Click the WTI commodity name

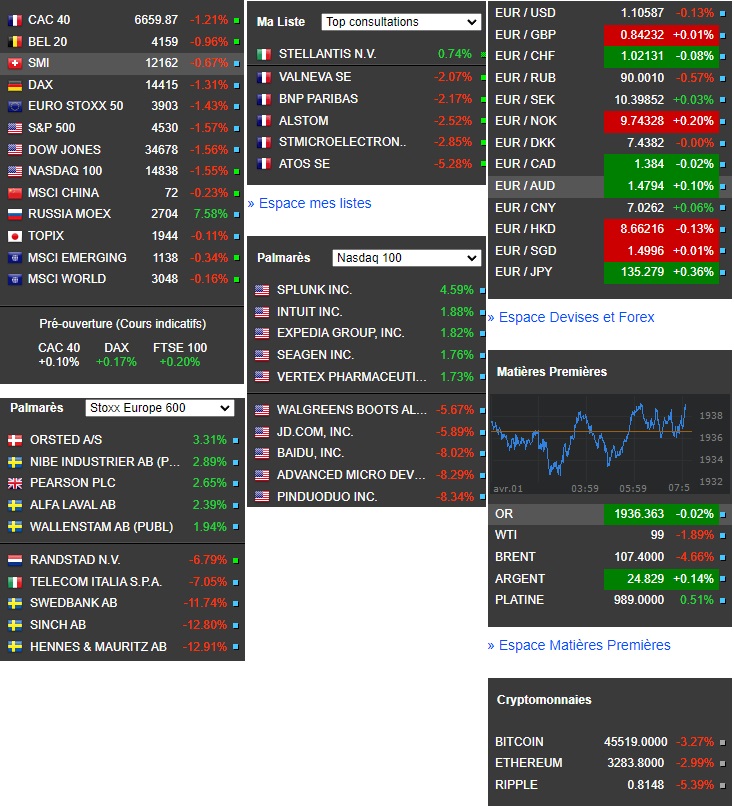point(506,535)
